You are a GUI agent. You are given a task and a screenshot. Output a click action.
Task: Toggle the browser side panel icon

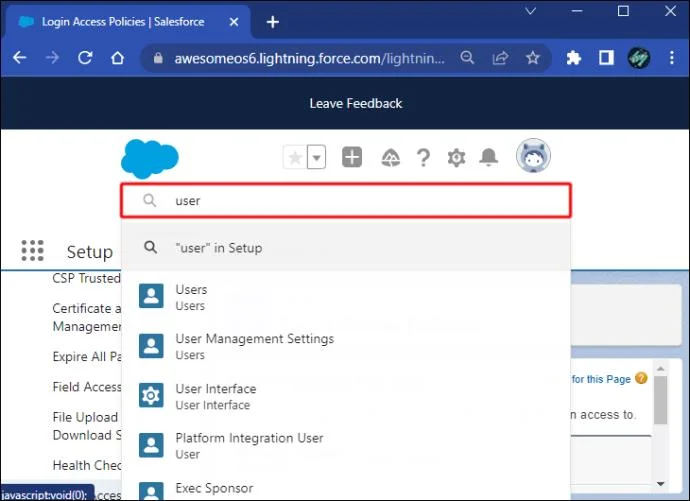point(606,58)
